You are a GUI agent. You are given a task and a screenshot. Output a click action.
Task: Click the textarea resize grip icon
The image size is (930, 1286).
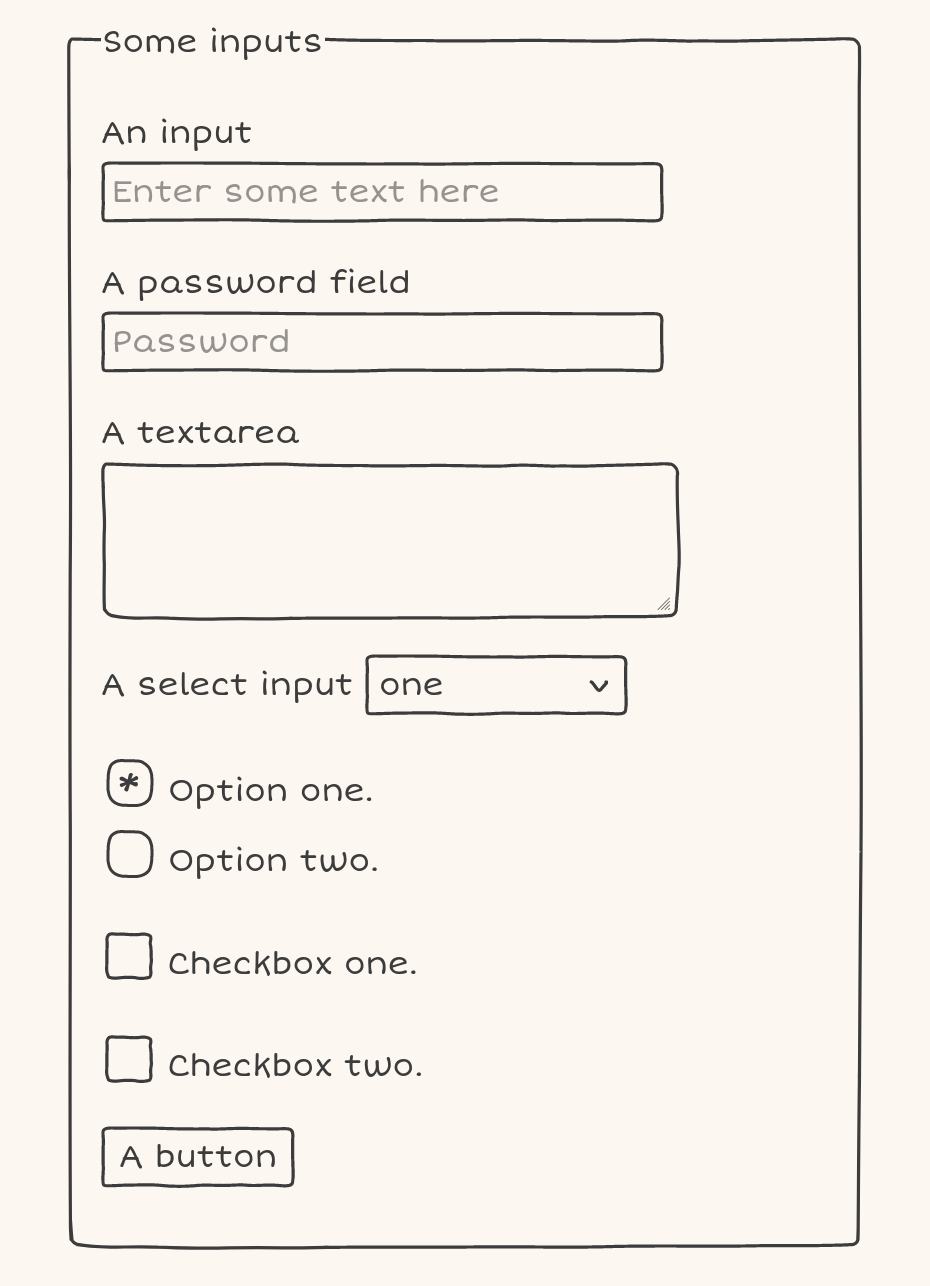(x=665, y=603)
